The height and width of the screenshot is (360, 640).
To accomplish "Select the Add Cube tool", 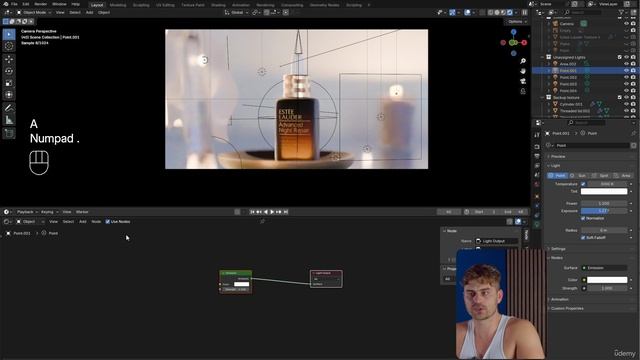I will pyautogui.click(x=9, y=133).
